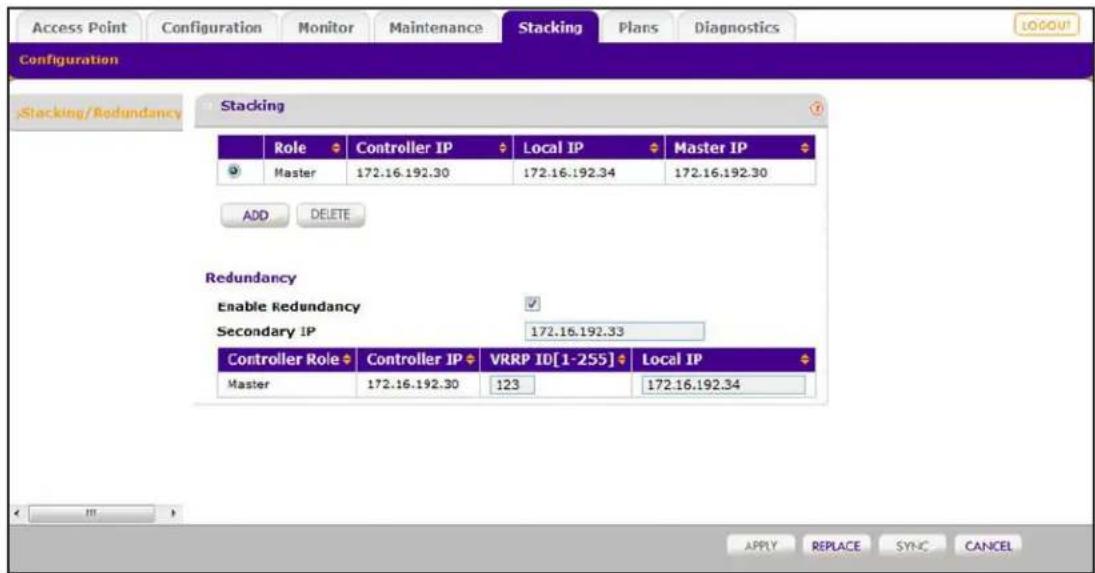Click the REPLACE button
The image size is (1095, 573).
tap(836, 546)
